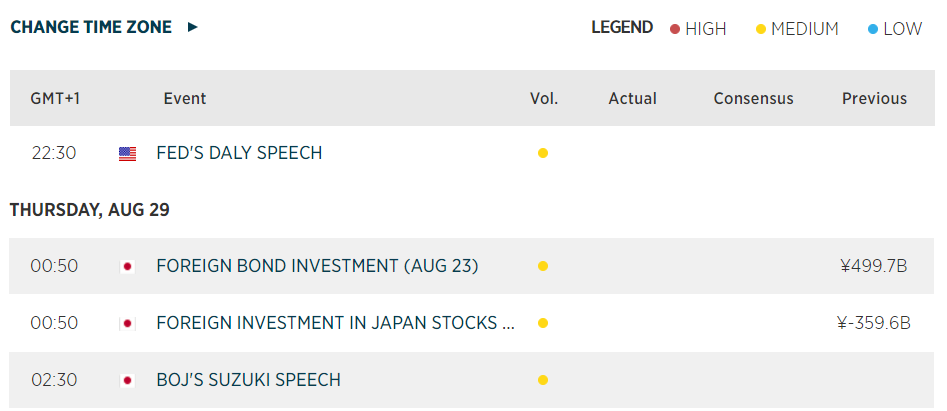Viewport: 947px width, 411px height.
Task: Click the volatility dot for BoJ's Suzuki Speech
Action: [543, 381]
